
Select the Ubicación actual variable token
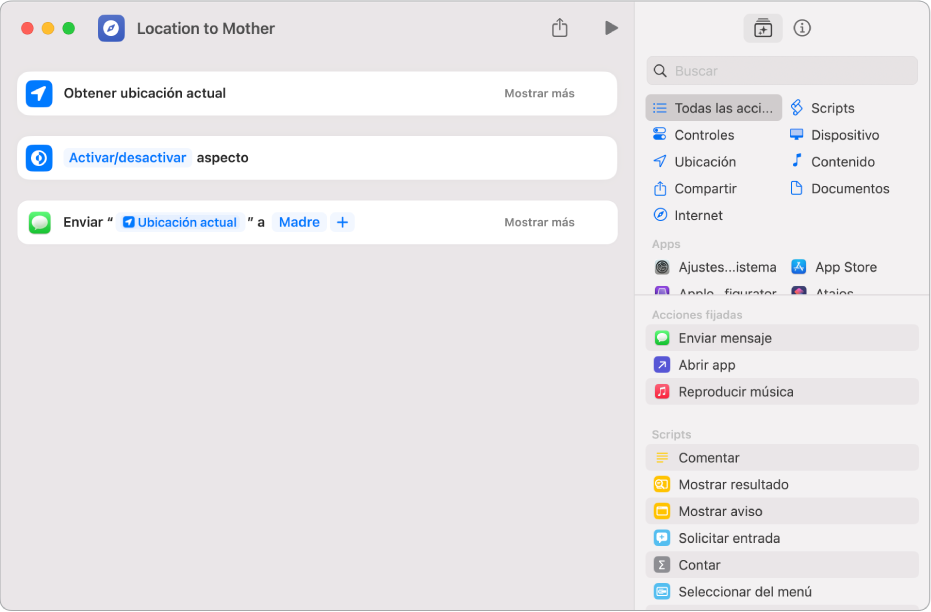pos(180,222)
